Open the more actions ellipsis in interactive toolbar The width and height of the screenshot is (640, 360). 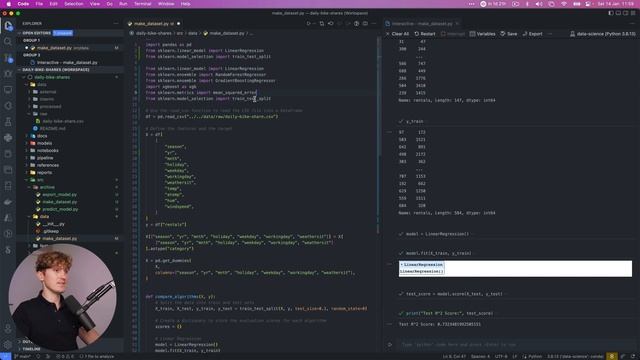(550, 34)
